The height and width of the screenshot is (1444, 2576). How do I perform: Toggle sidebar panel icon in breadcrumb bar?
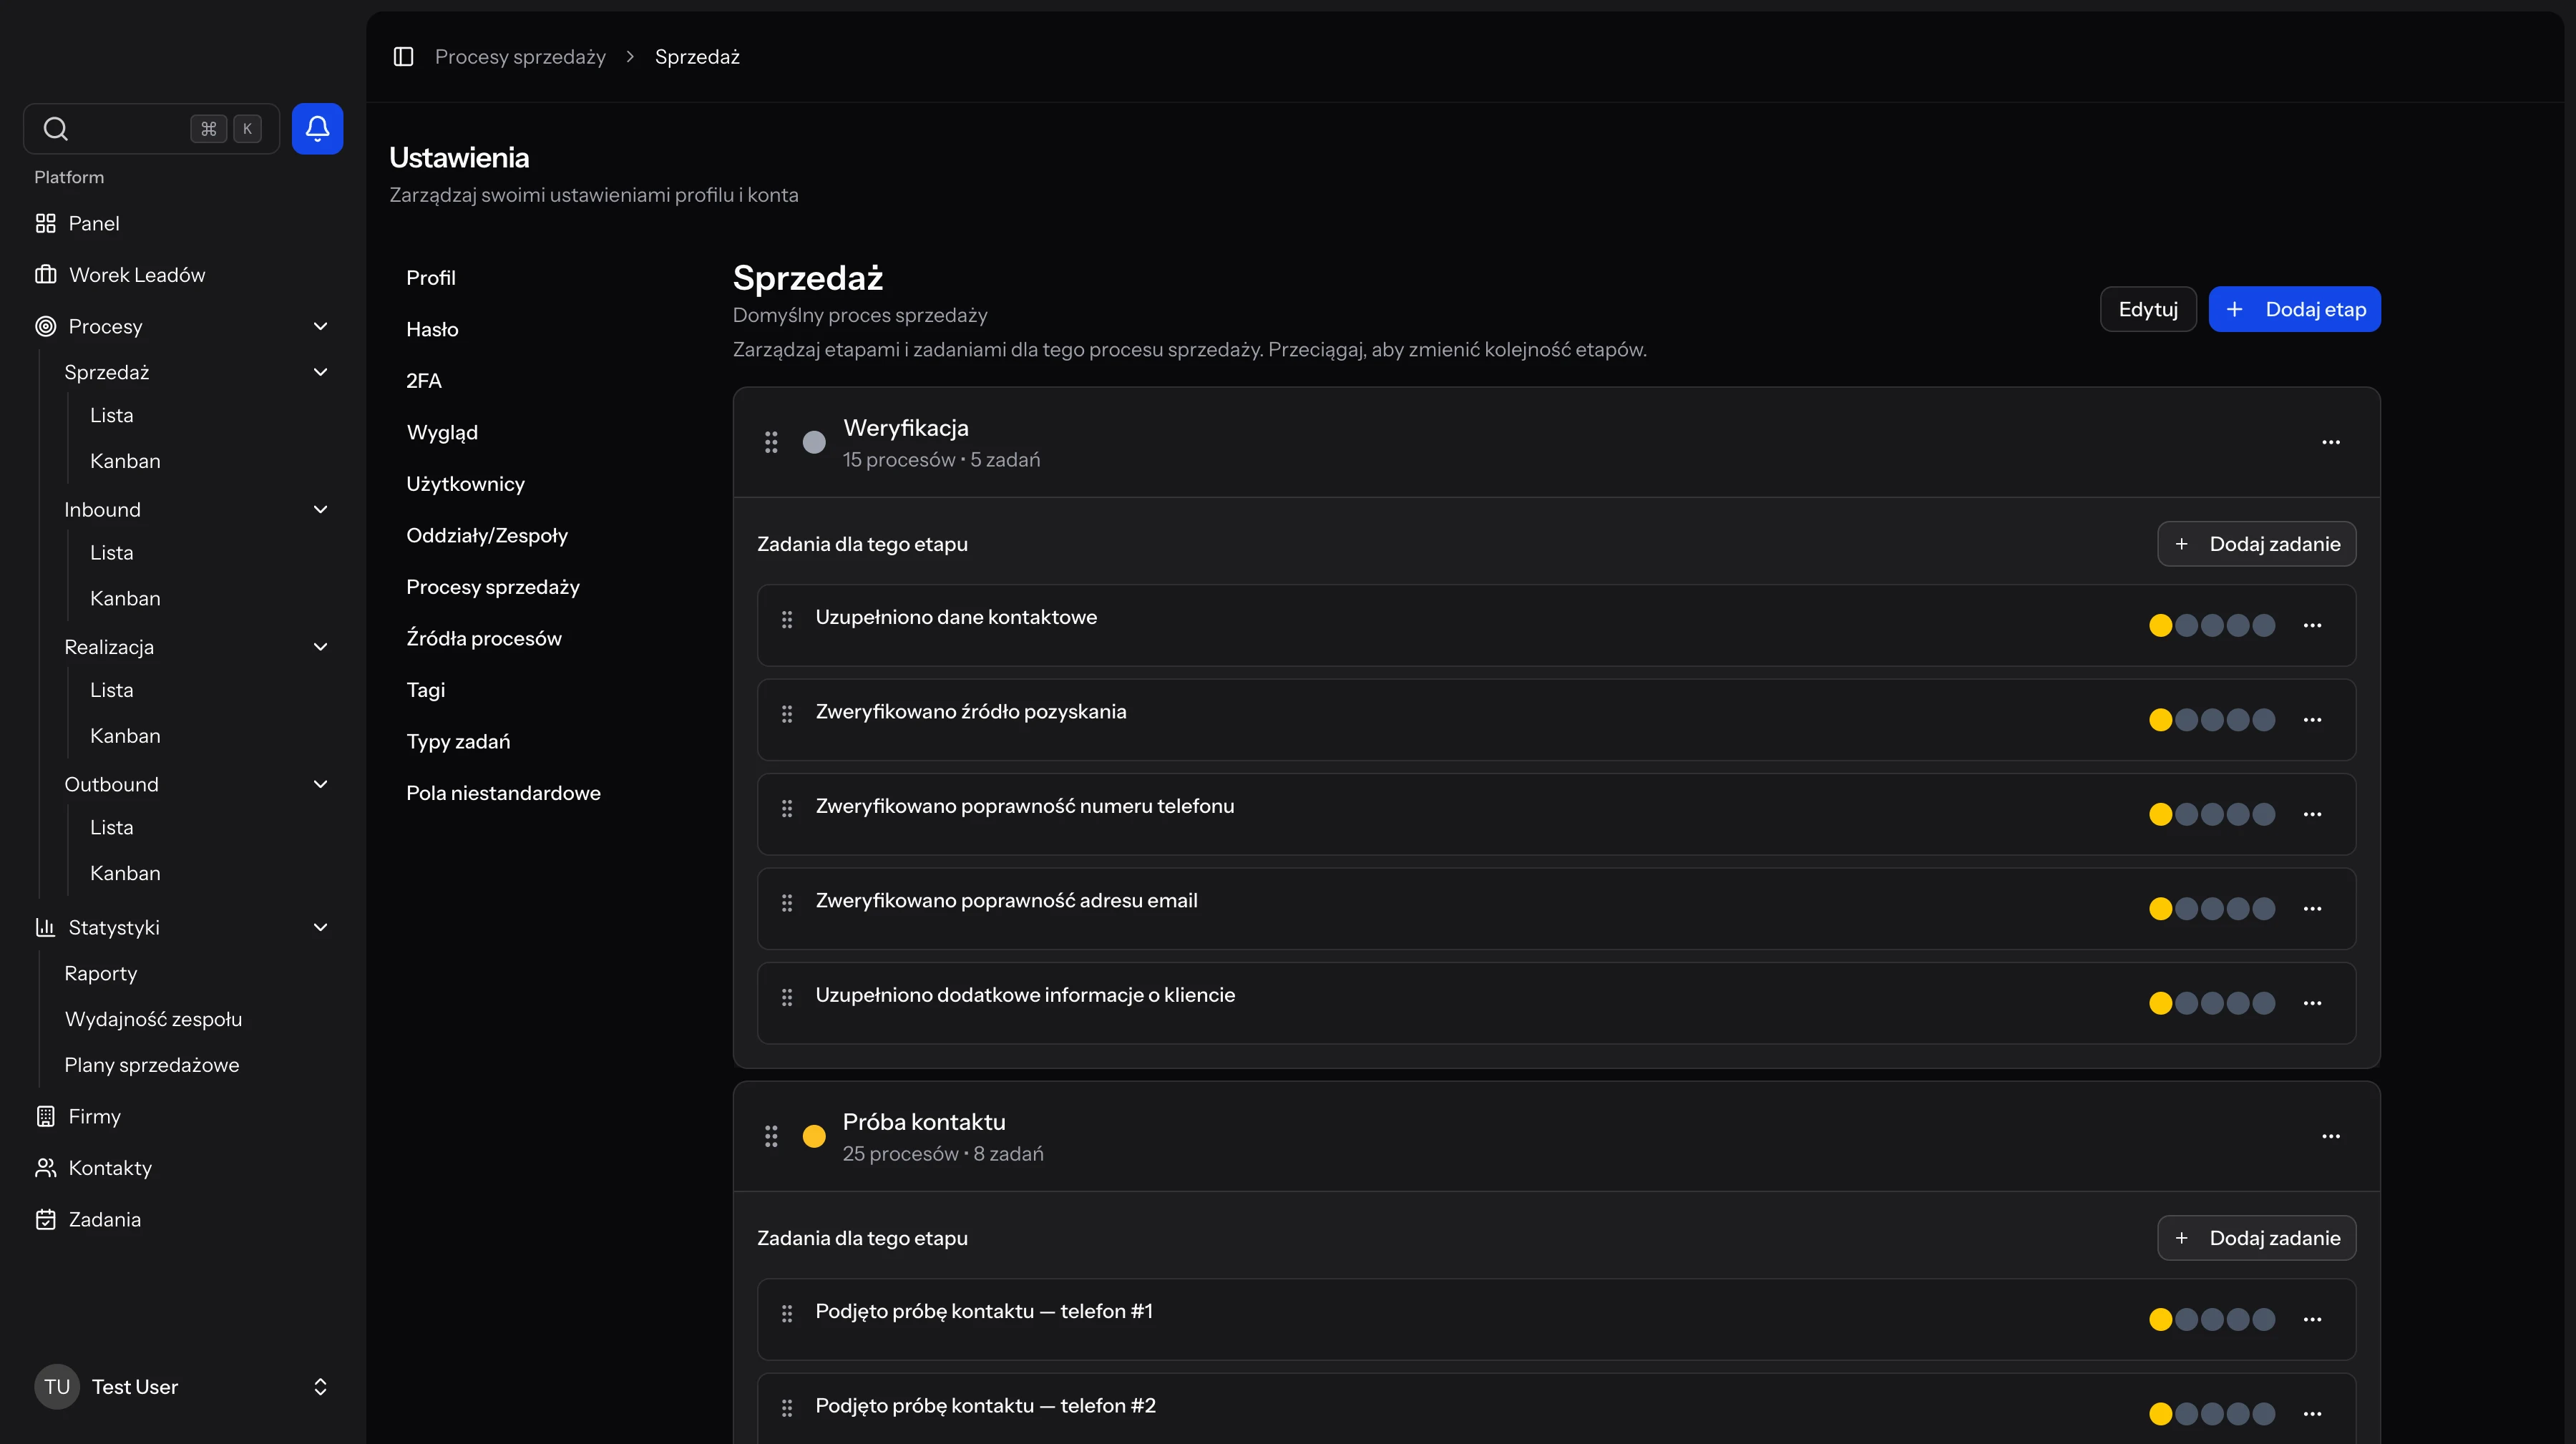coord(403,57)
